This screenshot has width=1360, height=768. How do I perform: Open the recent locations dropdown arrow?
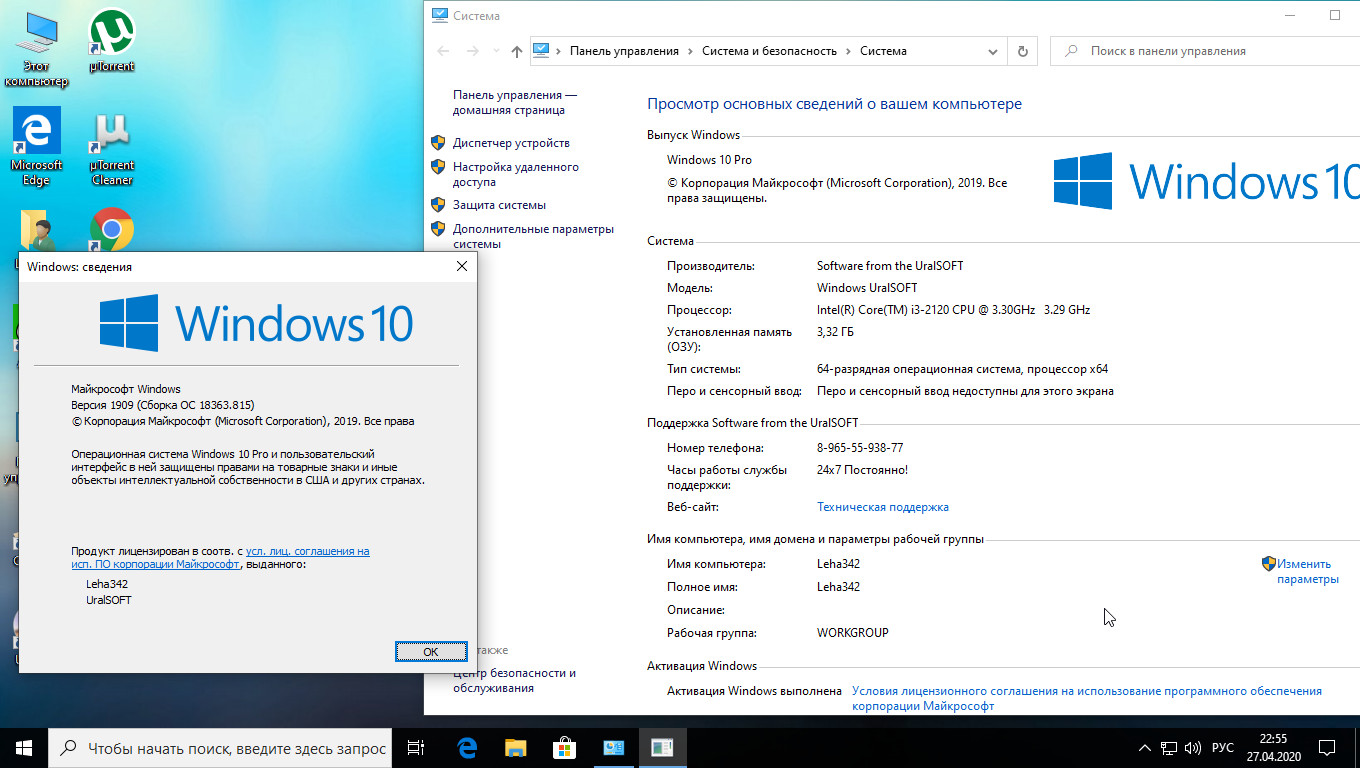click(x=495, y=51)
